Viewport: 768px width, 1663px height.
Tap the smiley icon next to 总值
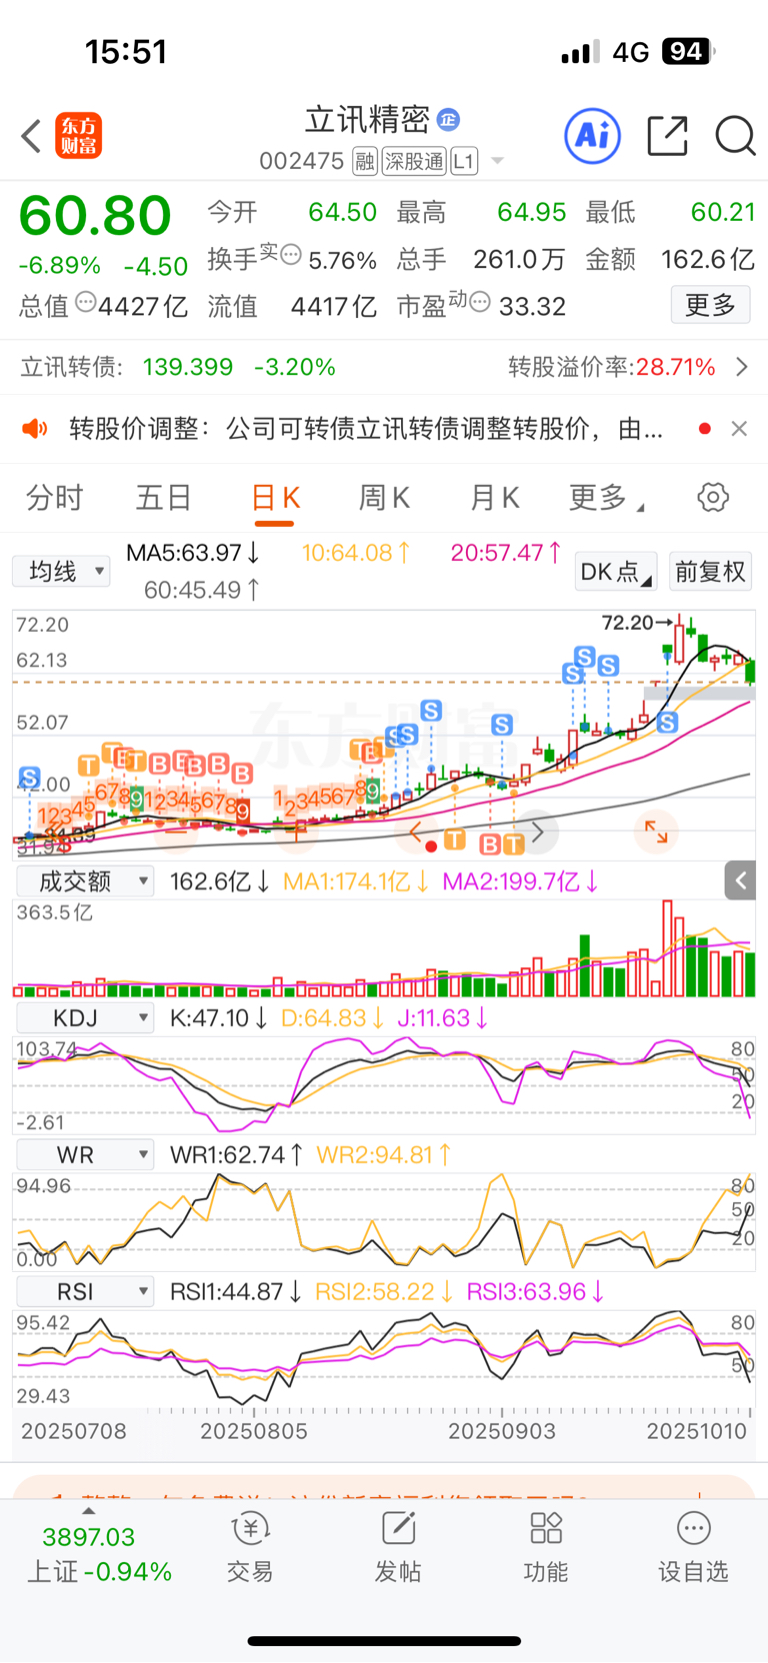(x=86, y=301)
